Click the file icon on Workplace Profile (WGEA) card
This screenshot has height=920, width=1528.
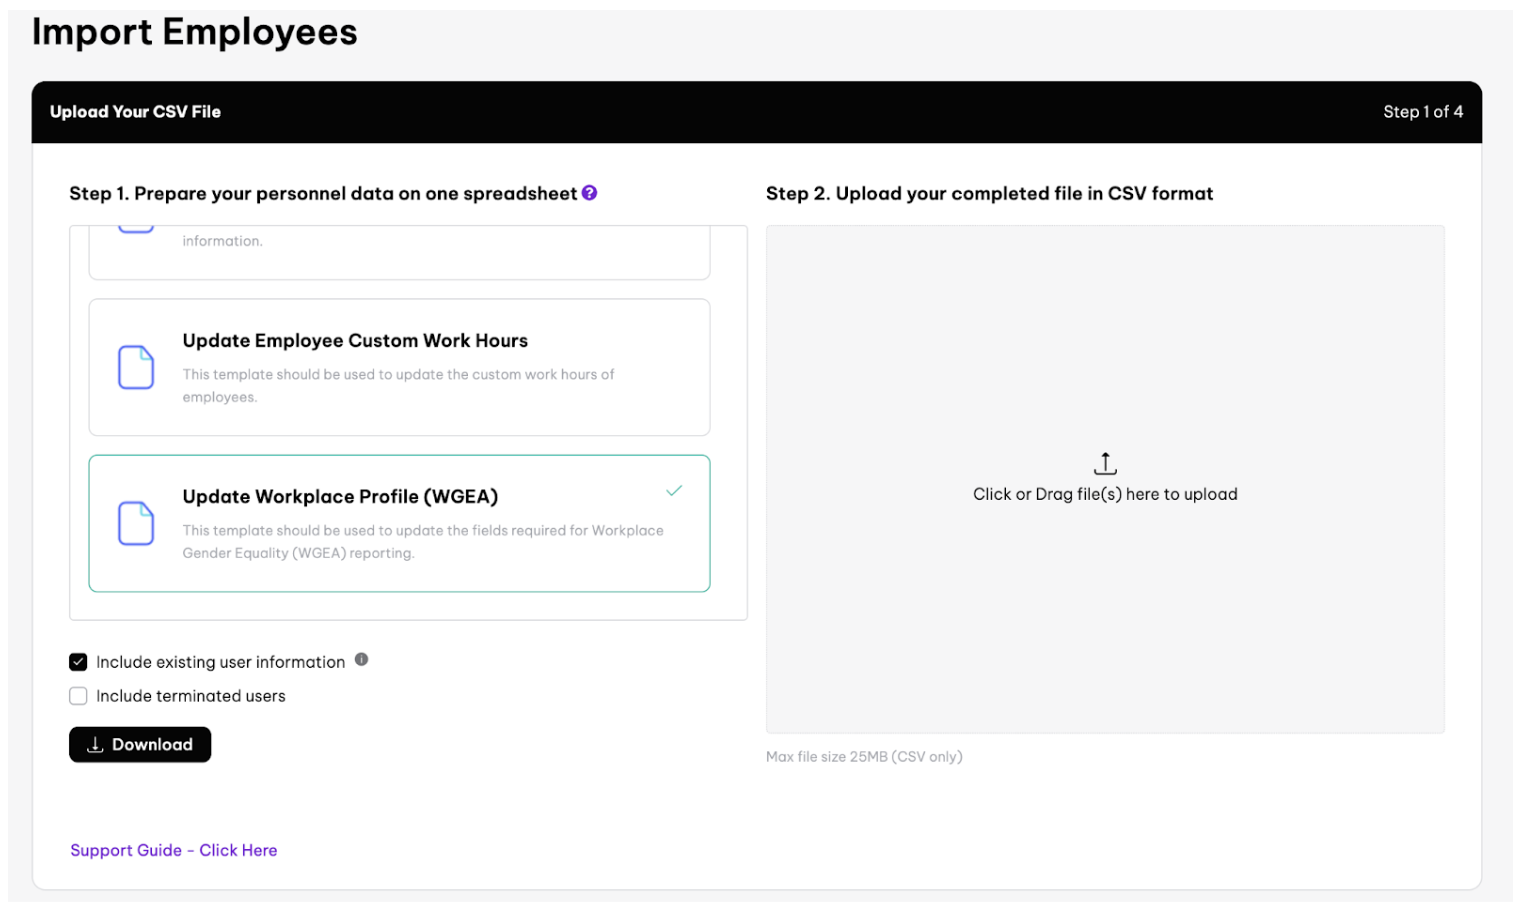136,523
